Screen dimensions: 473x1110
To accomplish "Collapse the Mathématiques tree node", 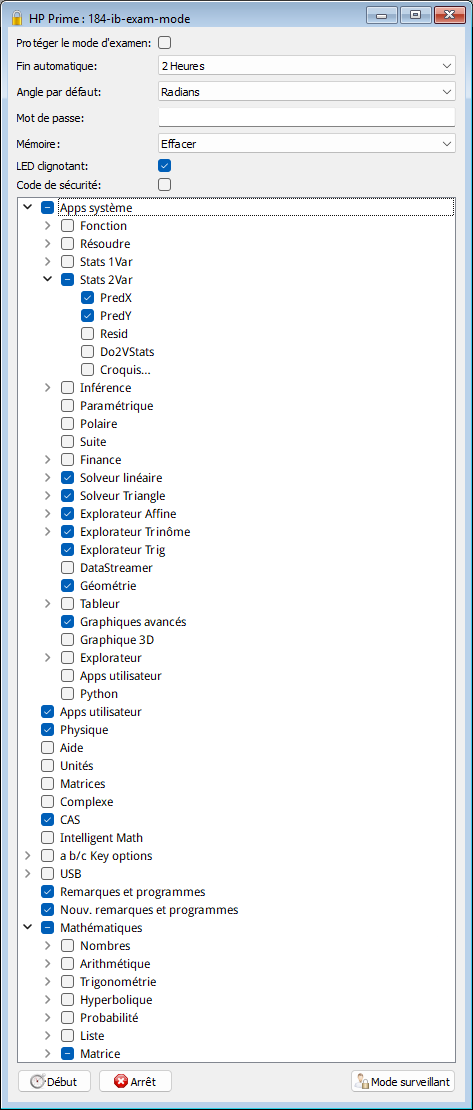I will (28, 927).
